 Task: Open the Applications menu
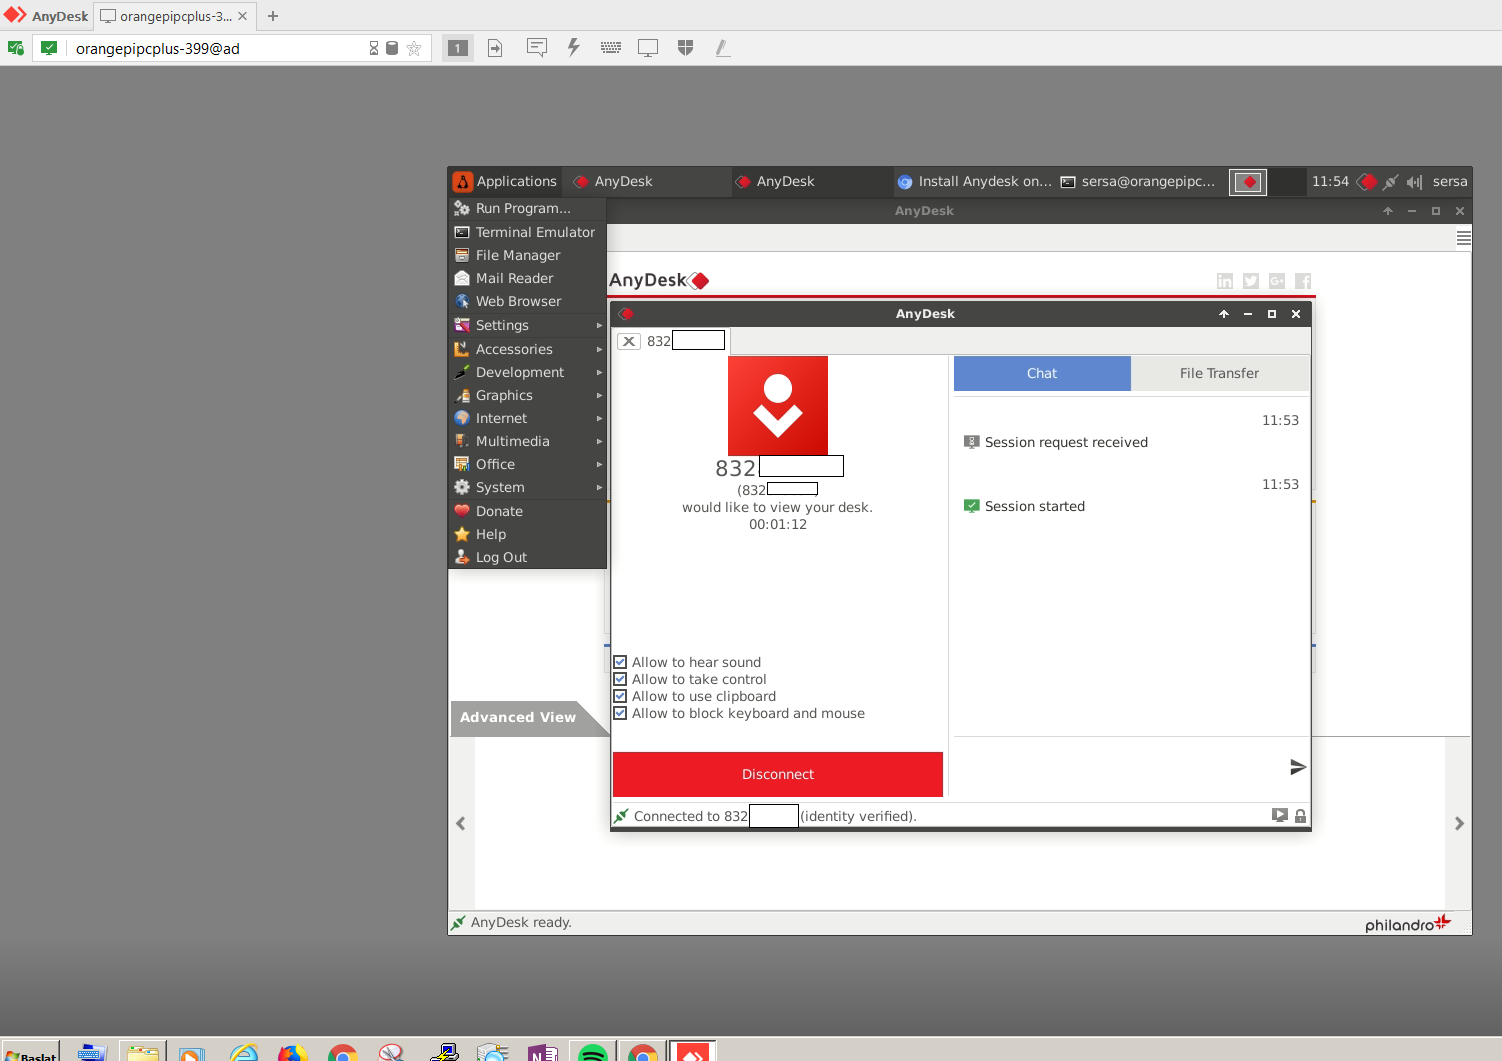[x=505, y=181]
